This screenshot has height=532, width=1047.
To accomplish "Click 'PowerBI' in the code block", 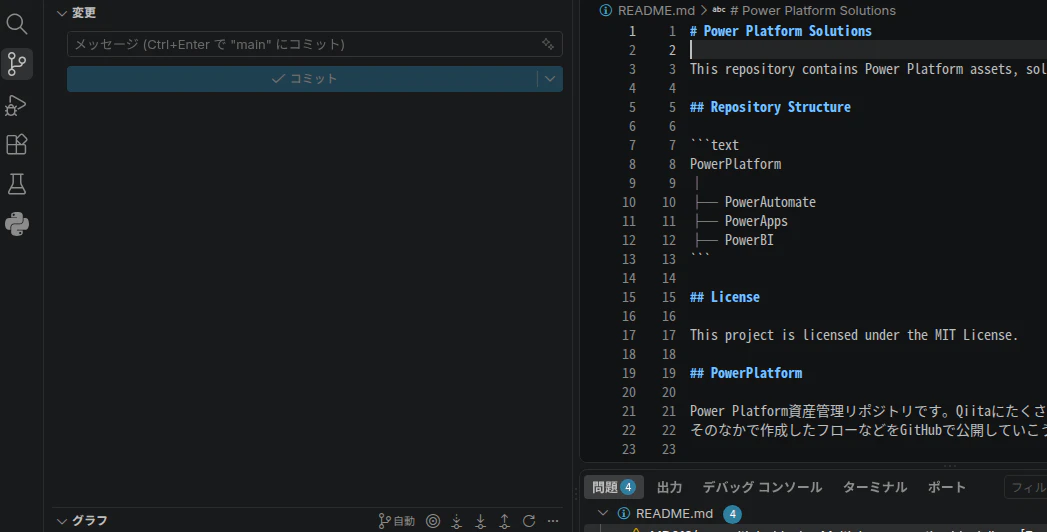I will (x=749, y=240).
